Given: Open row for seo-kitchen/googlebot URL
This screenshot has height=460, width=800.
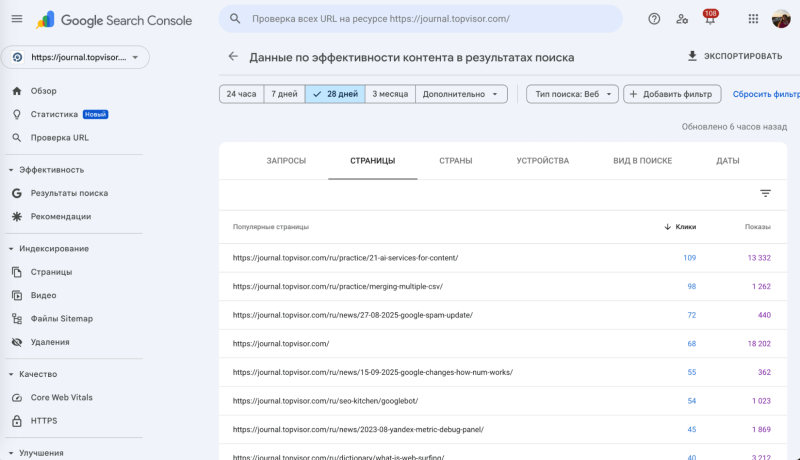Looking at the screenshot, I should 503,400.
